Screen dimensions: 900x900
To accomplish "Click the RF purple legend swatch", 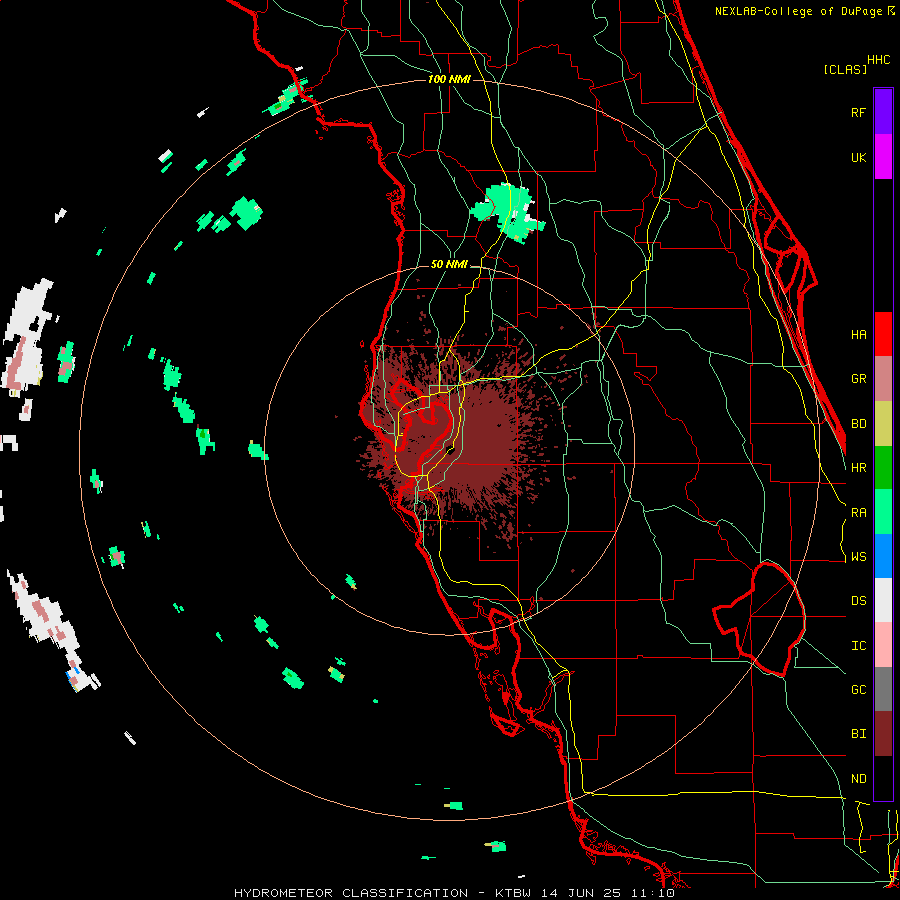I will click(883, 112).
